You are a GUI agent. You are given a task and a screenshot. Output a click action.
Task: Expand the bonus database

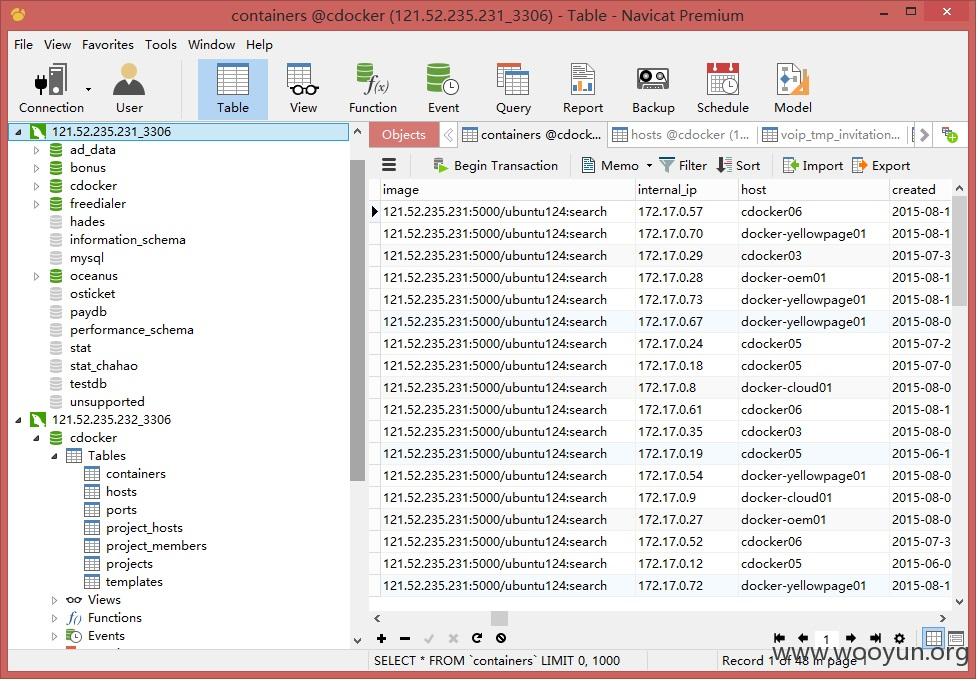pos(36,168)
